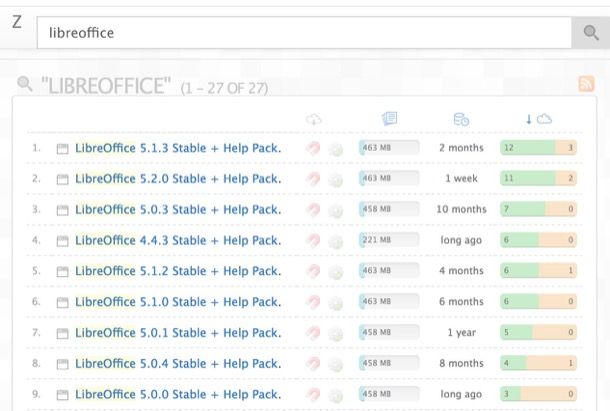The height and width of the screenshot is (411, 610).
Task: Click the gray round icon for LibreOffice 5.0.3
Action: click(336, 211)
